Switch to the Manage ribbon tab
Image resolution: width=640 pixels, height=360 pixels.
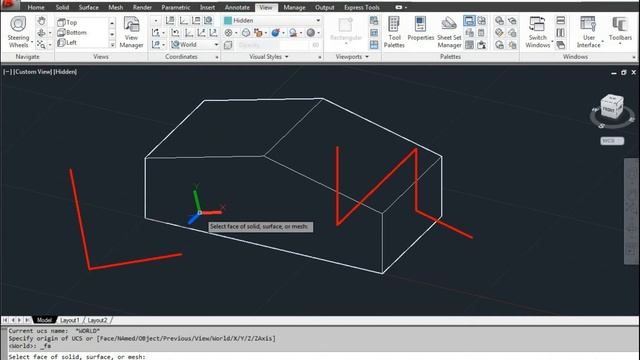tap(294, 7)
